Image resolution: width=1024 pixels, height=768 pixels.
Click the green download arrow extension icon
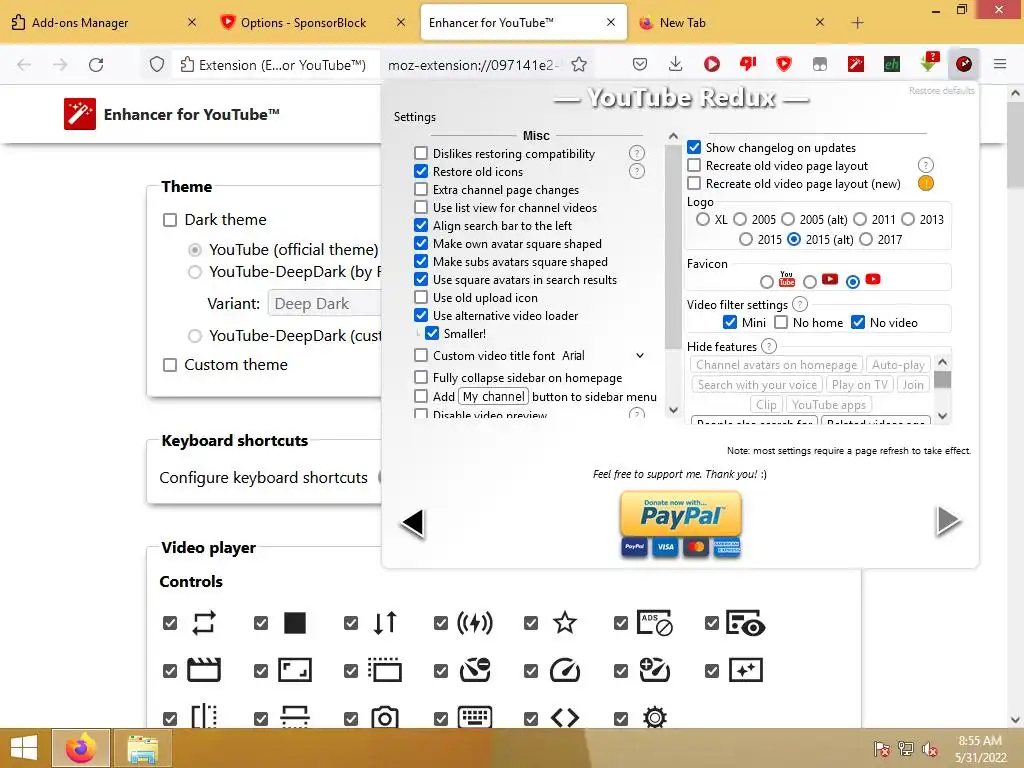click(x=929, y=63)
